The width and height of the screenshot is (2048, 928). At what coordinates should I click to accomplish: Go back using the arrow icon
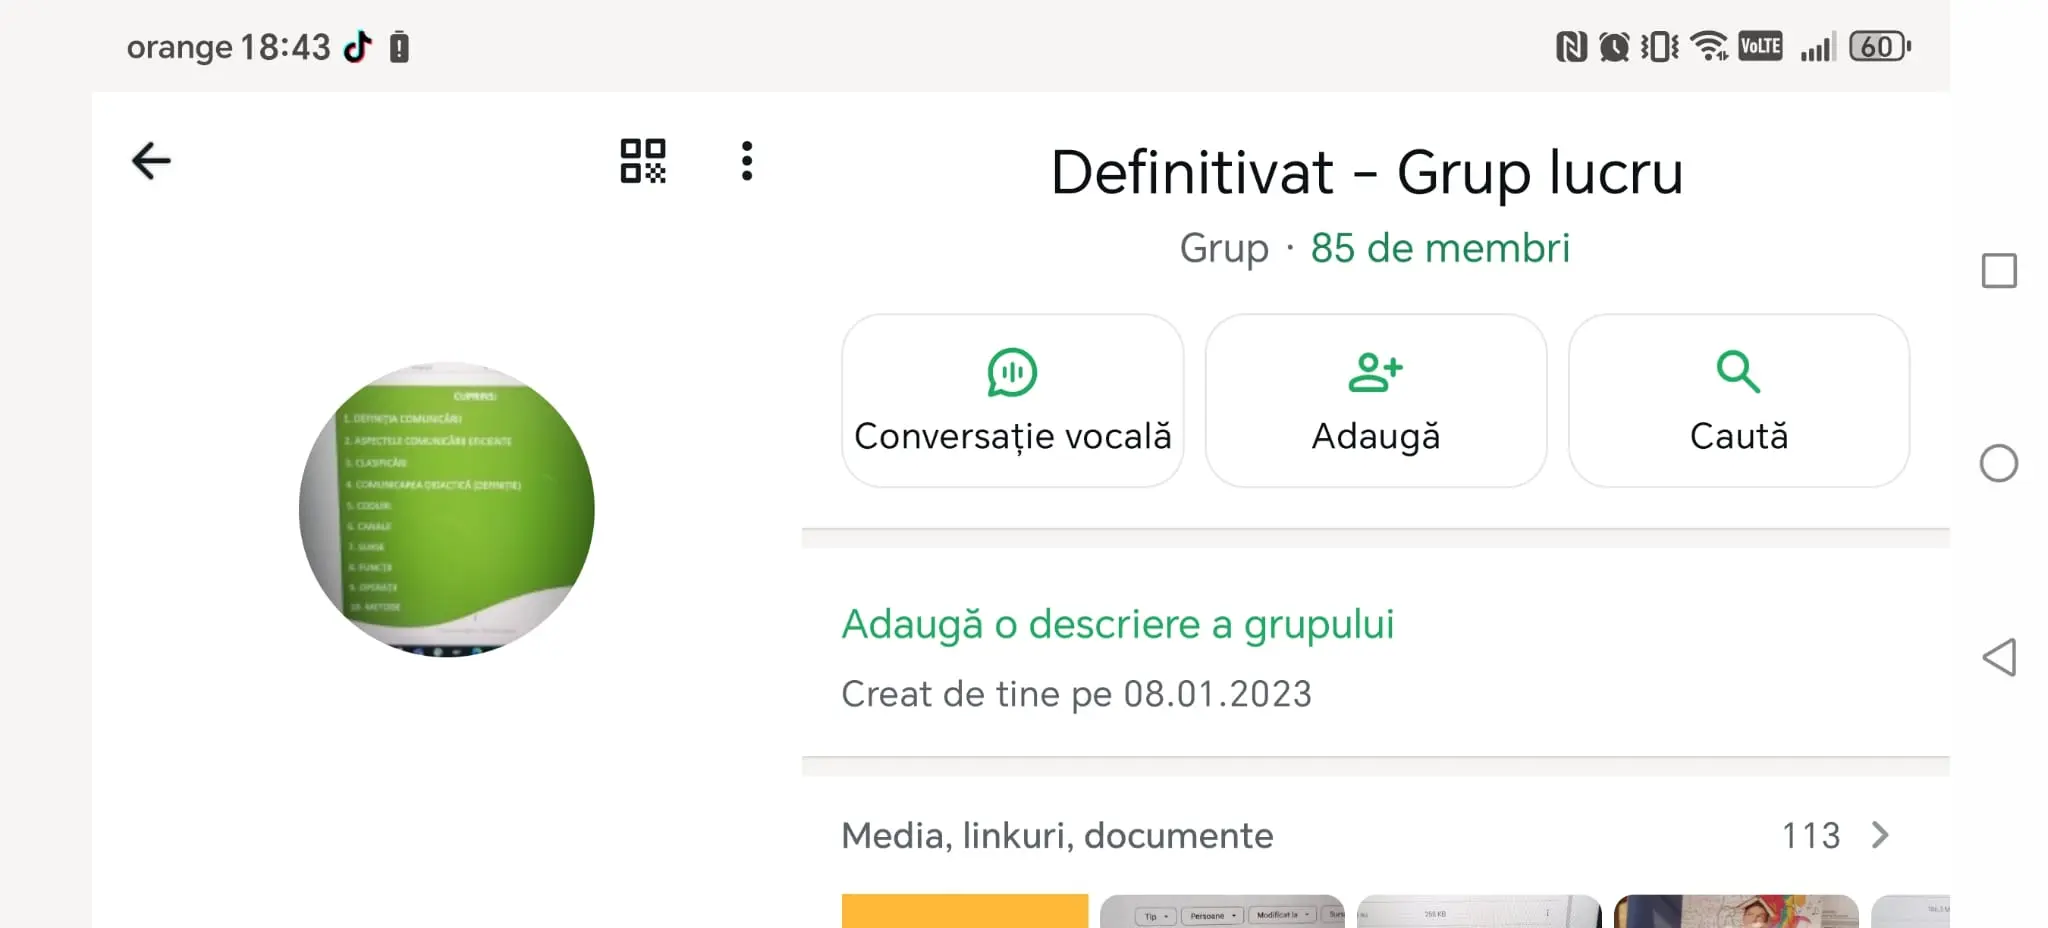(151, 161)
